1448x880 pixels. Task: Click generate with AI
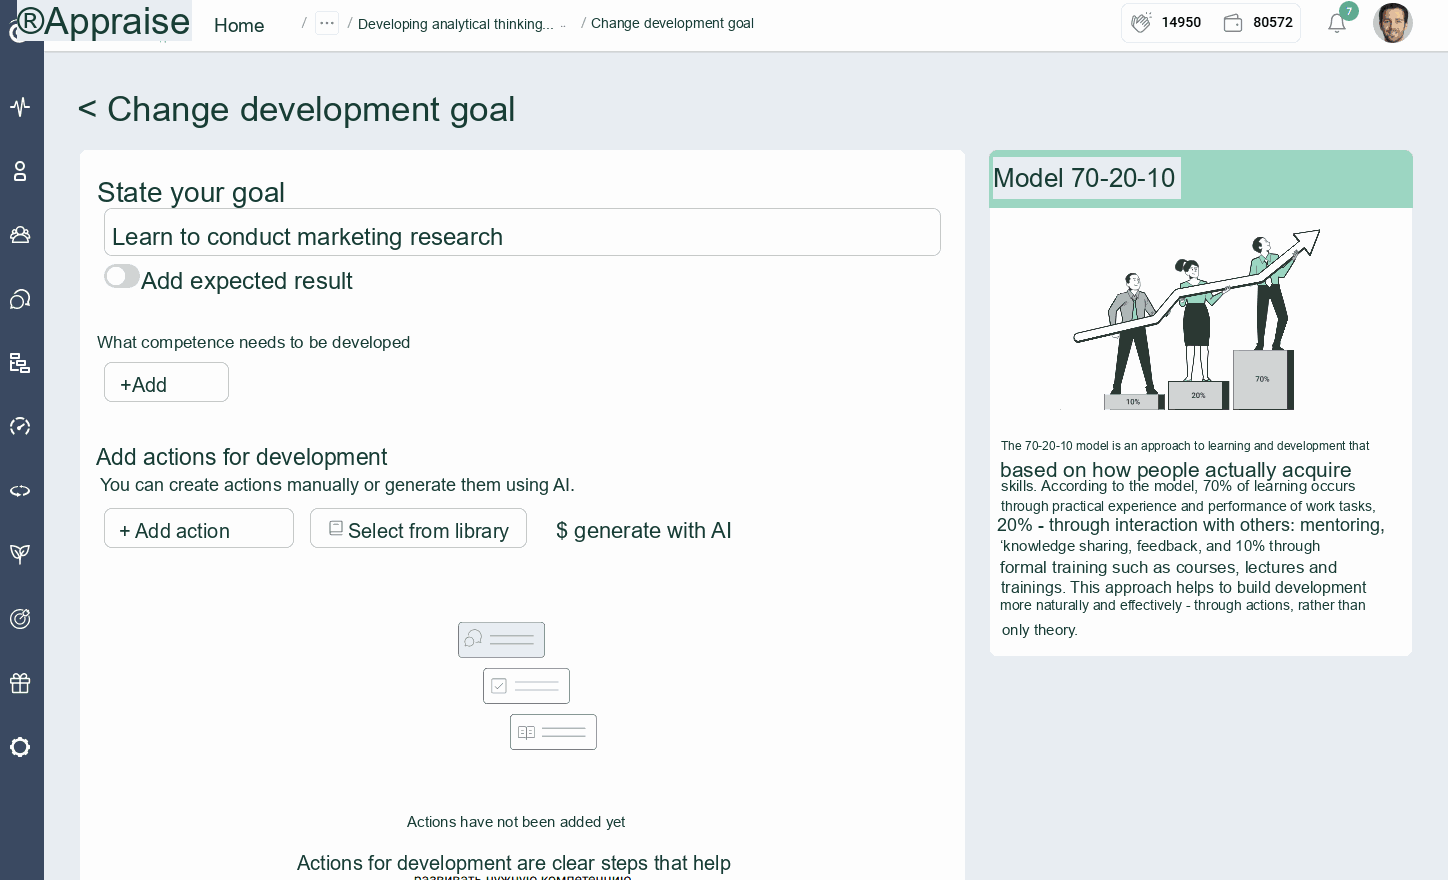(643, 530)
